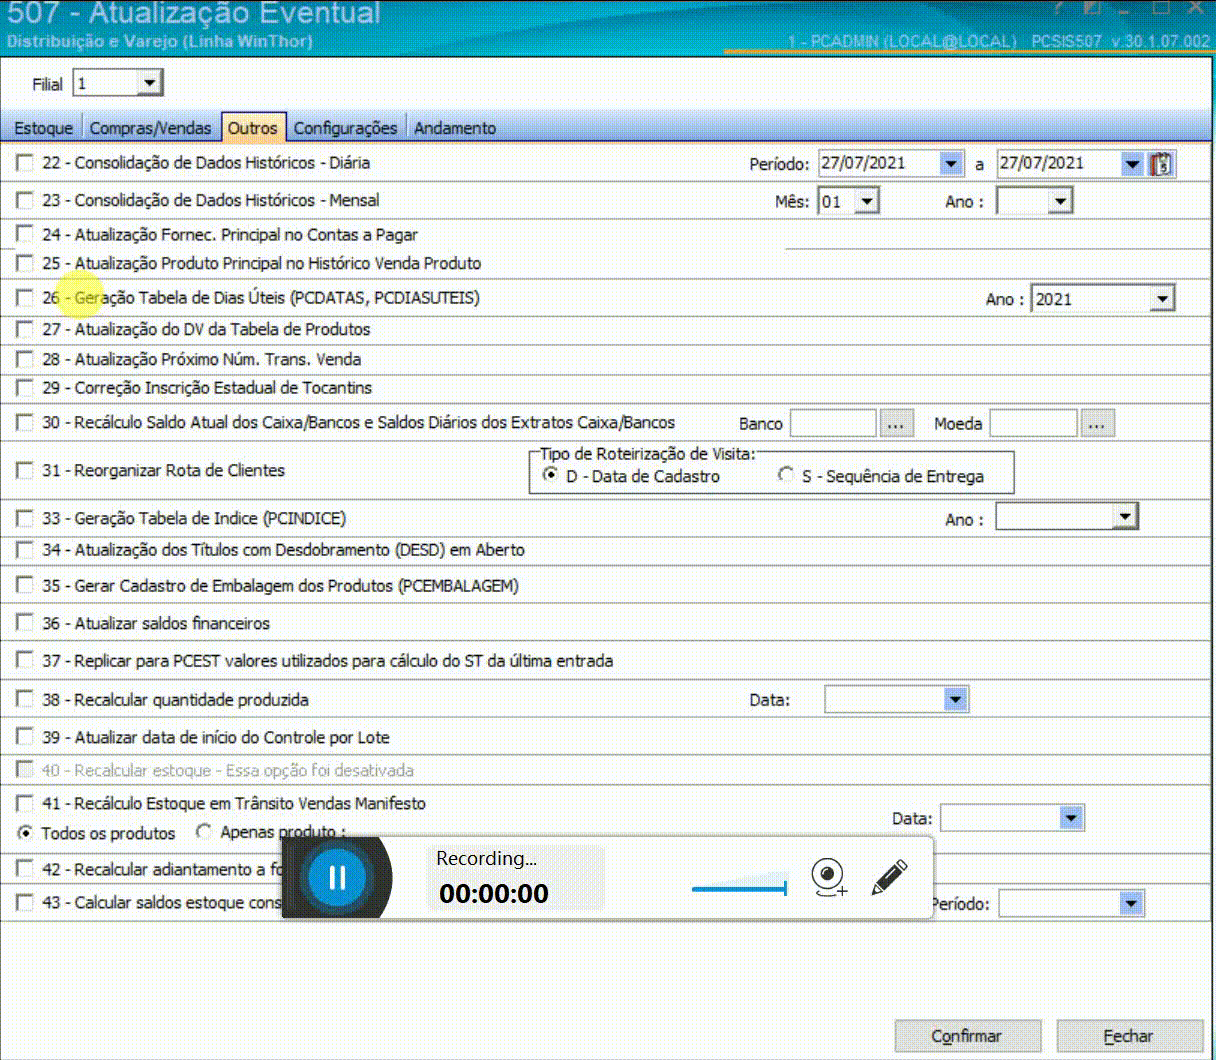
Task: Enable 24 Atualização Fornec. Principal
Action: [x=25, y=234]
